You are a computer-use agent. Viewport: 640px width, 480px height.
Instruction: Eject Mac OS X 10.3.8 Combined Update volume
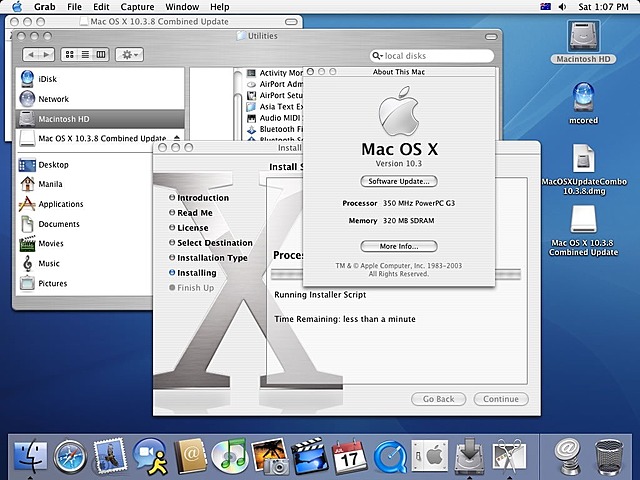[177, 138]
